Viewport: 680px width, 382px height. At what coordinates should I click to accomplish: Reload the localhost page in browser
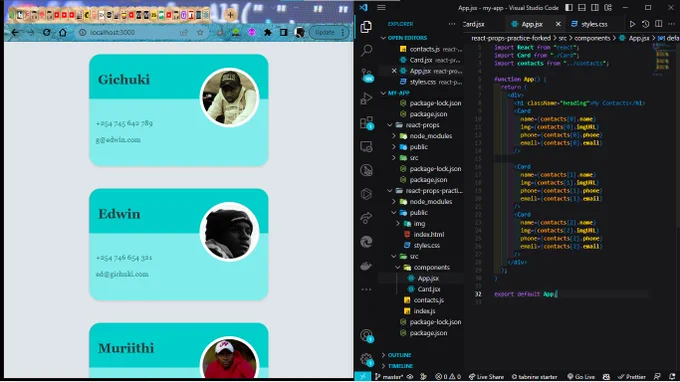tap(46, 33)
